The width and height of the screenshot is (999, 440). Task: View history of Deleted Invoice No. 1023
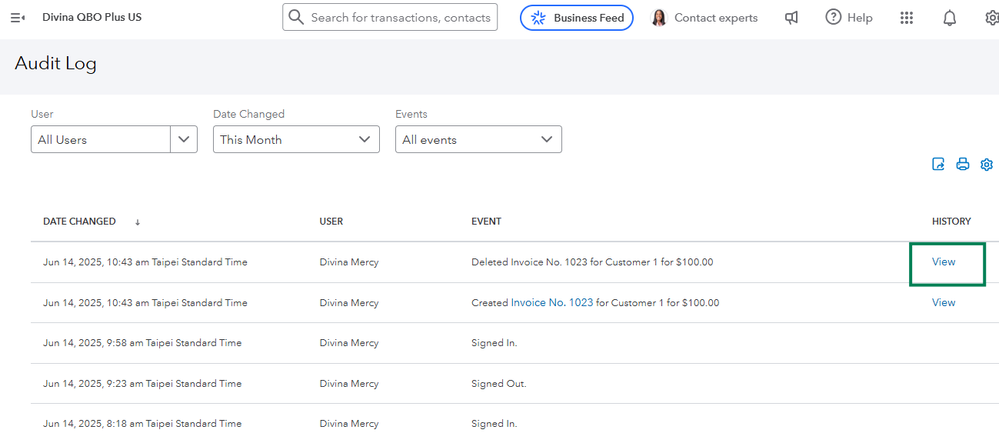943,262
